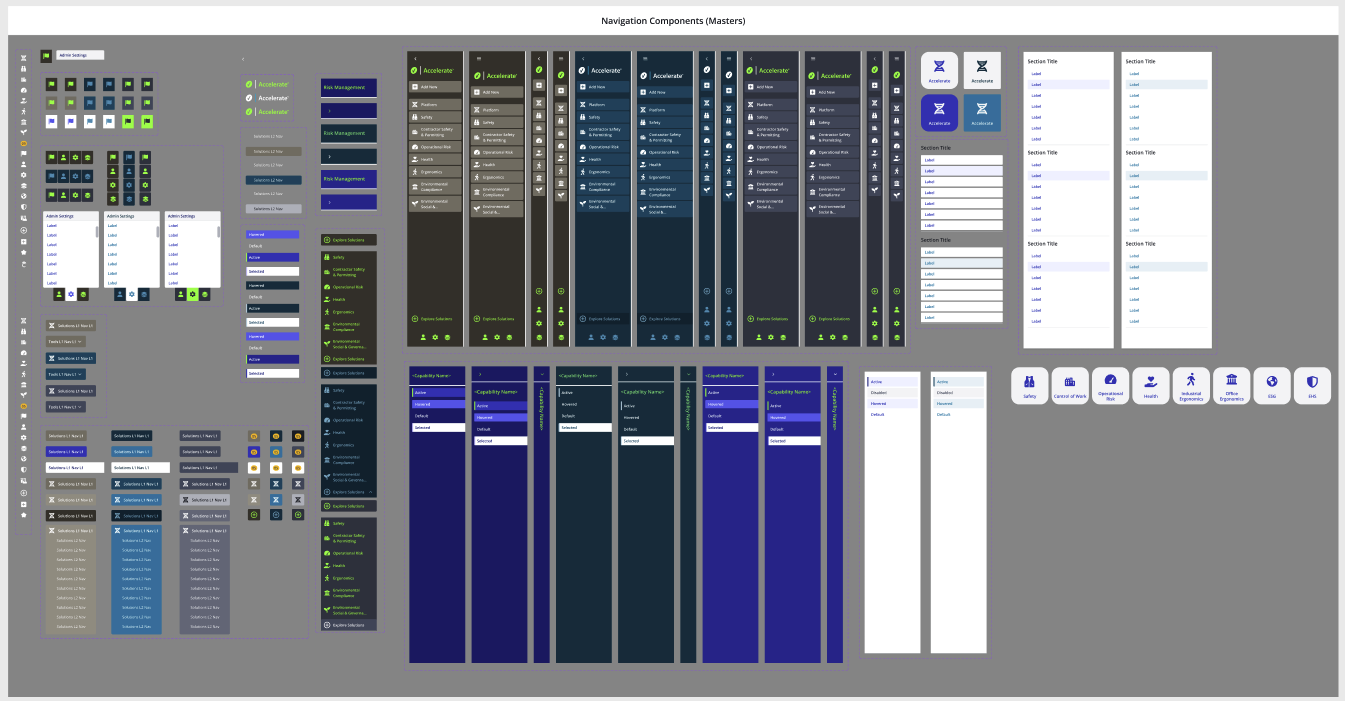Click the hamburger icon atop second expanded brown sidebar
This screenshot has height=701, width=1345.
(477, 58)
